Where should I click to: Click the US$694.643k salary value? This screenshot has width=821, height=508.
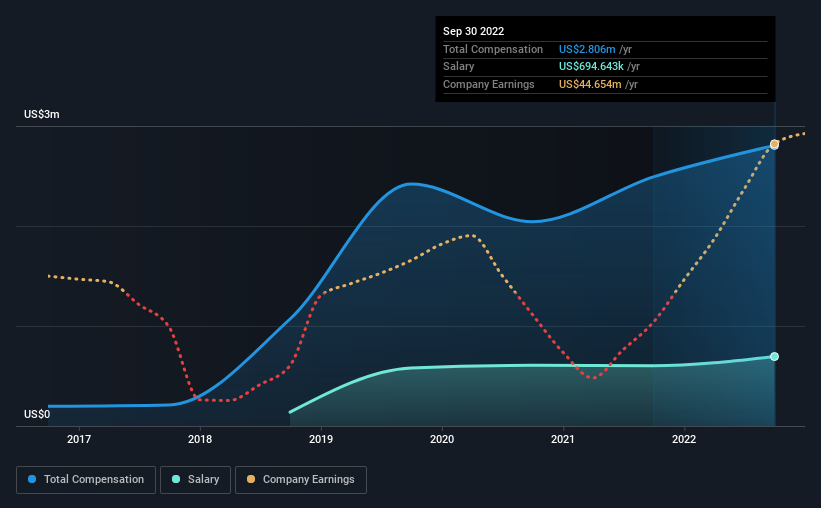pyautogui.click(x=591, y=67)
